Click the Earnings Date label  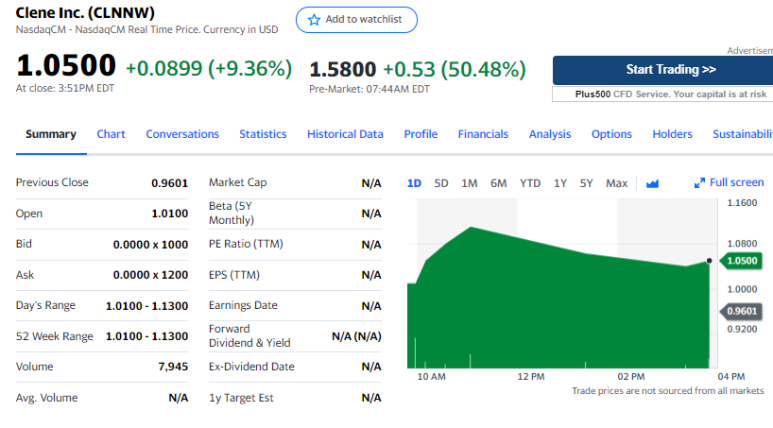click(243, 305)
